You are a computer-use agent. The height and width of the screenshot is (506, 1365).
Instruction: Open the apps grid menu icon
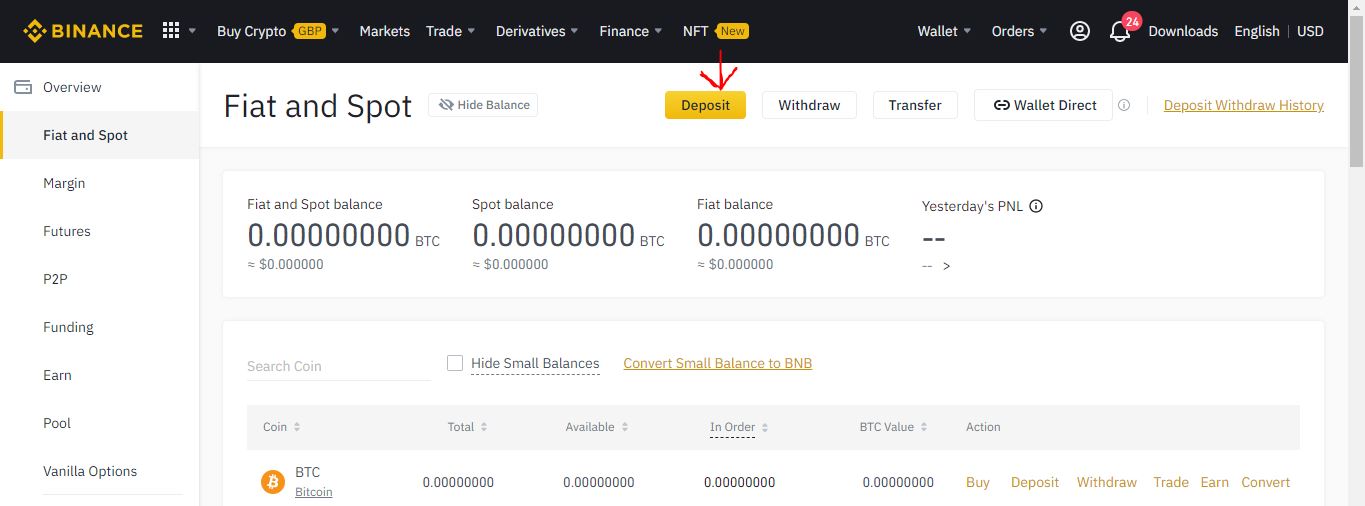point(171,31)
